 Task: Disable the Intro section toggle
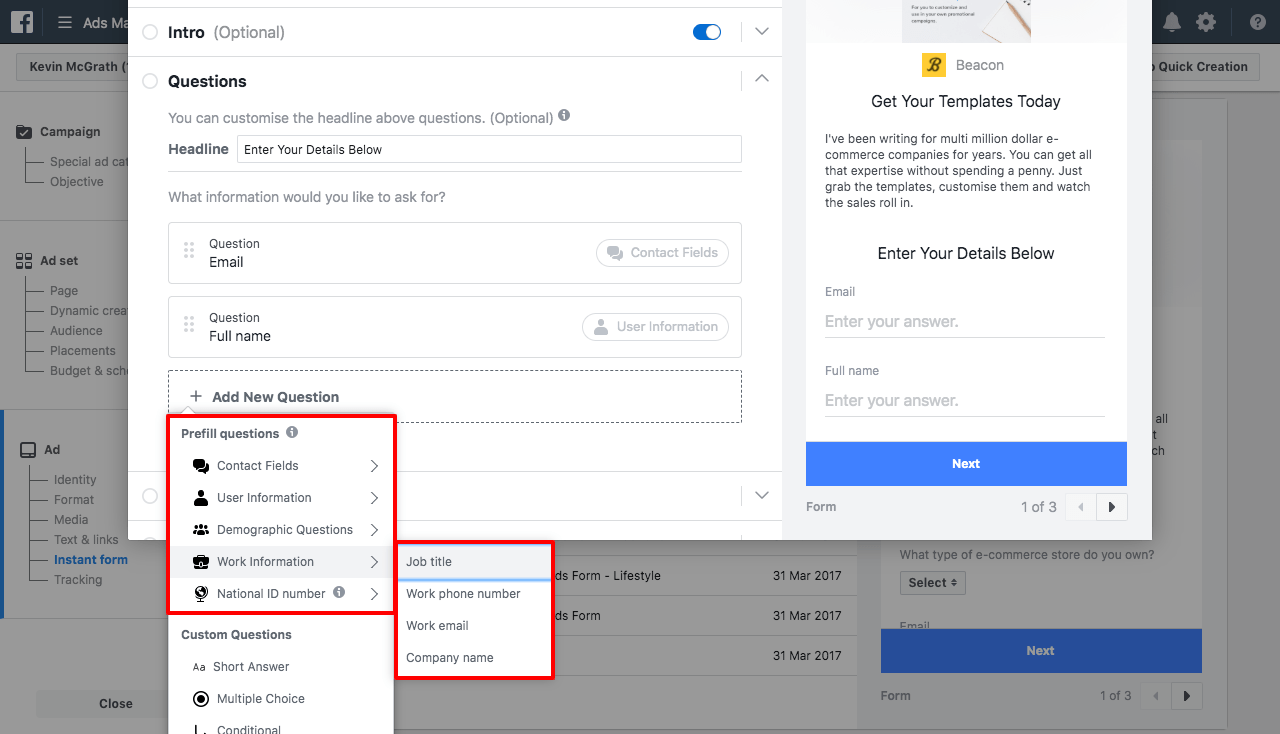[707, 31]
